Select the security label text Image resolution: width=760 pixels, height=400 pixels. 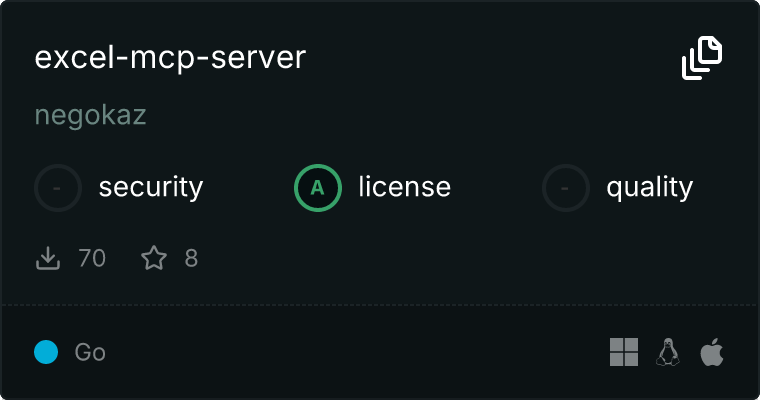151,187
